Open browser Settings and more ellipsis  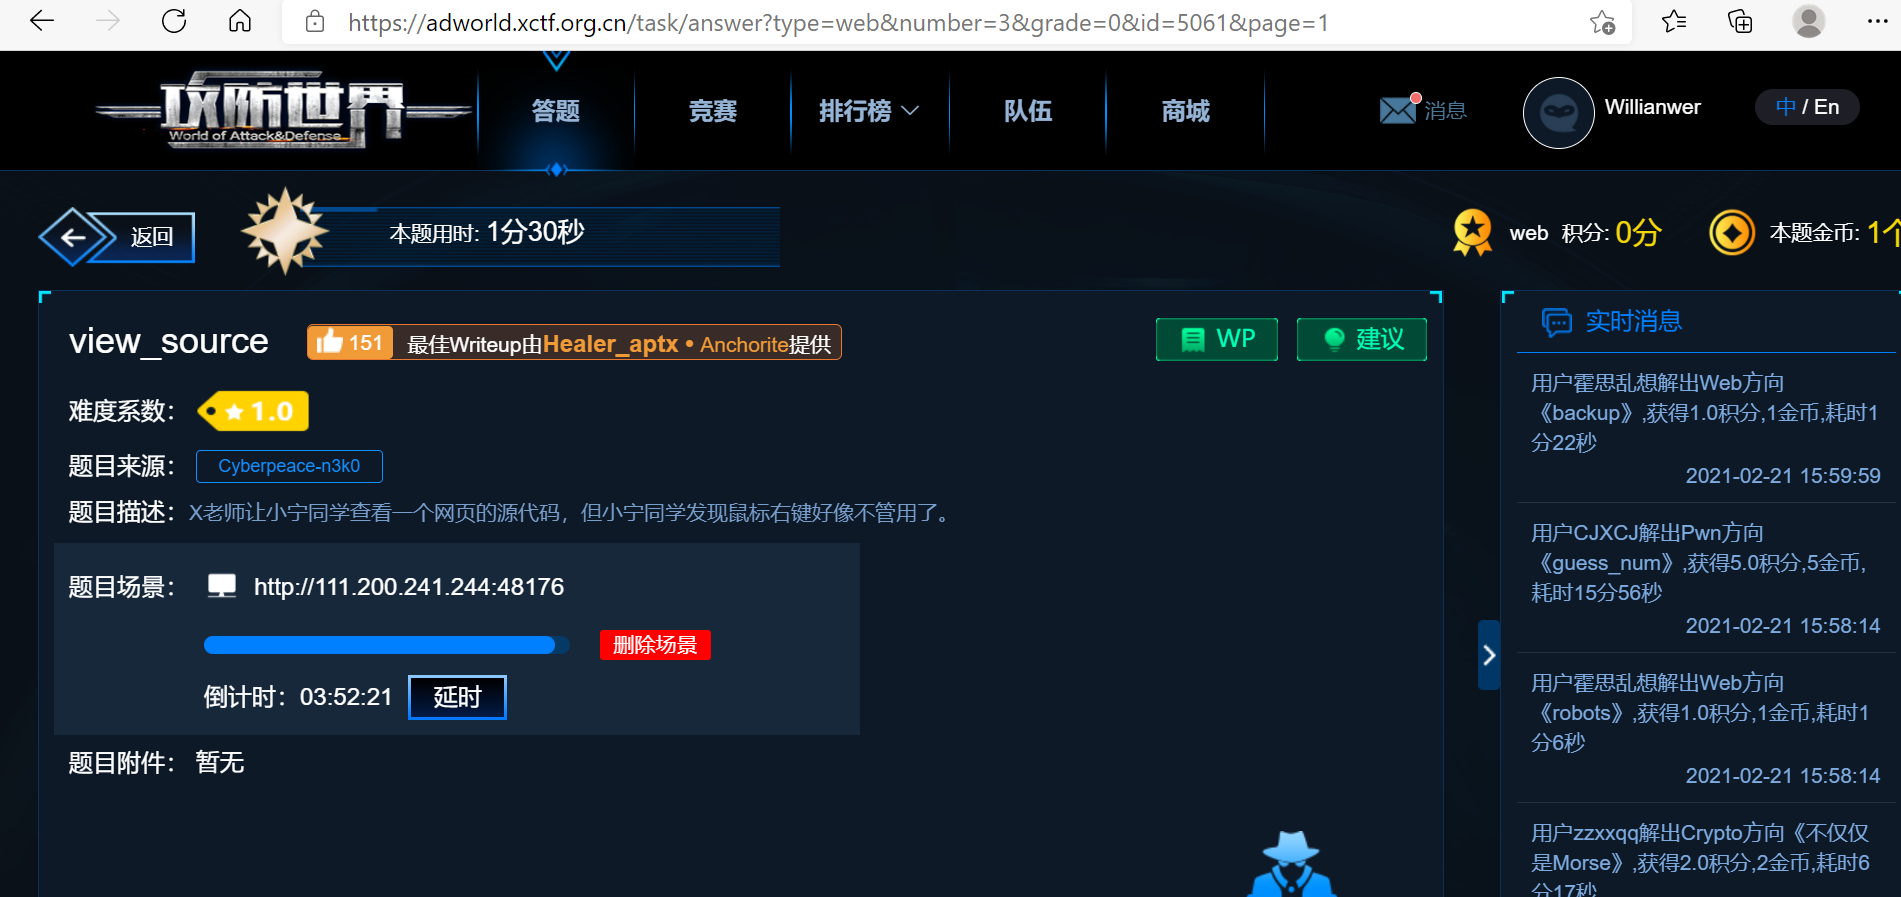click(1877, 21)
